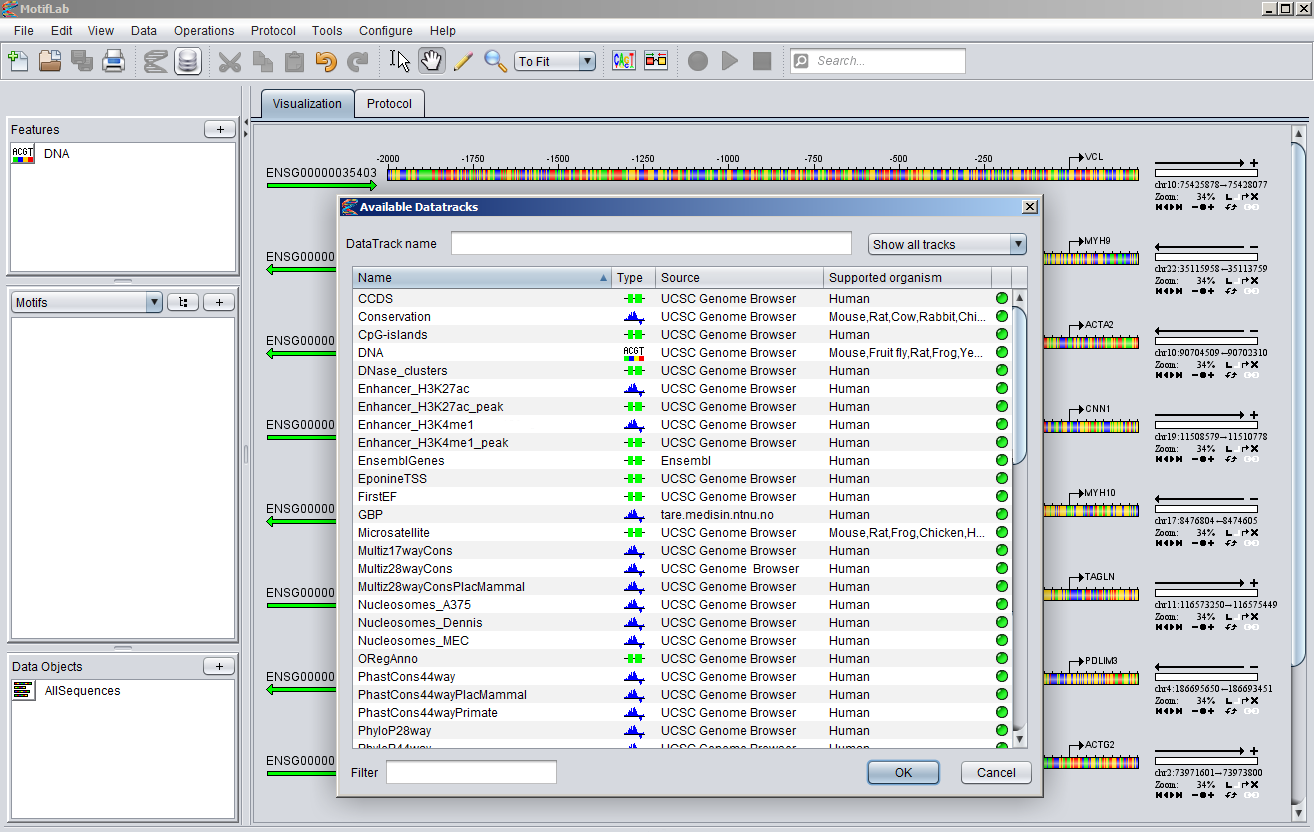Select the GBP datatrack row
This screenshot has height=832, width=1314.
682,514
